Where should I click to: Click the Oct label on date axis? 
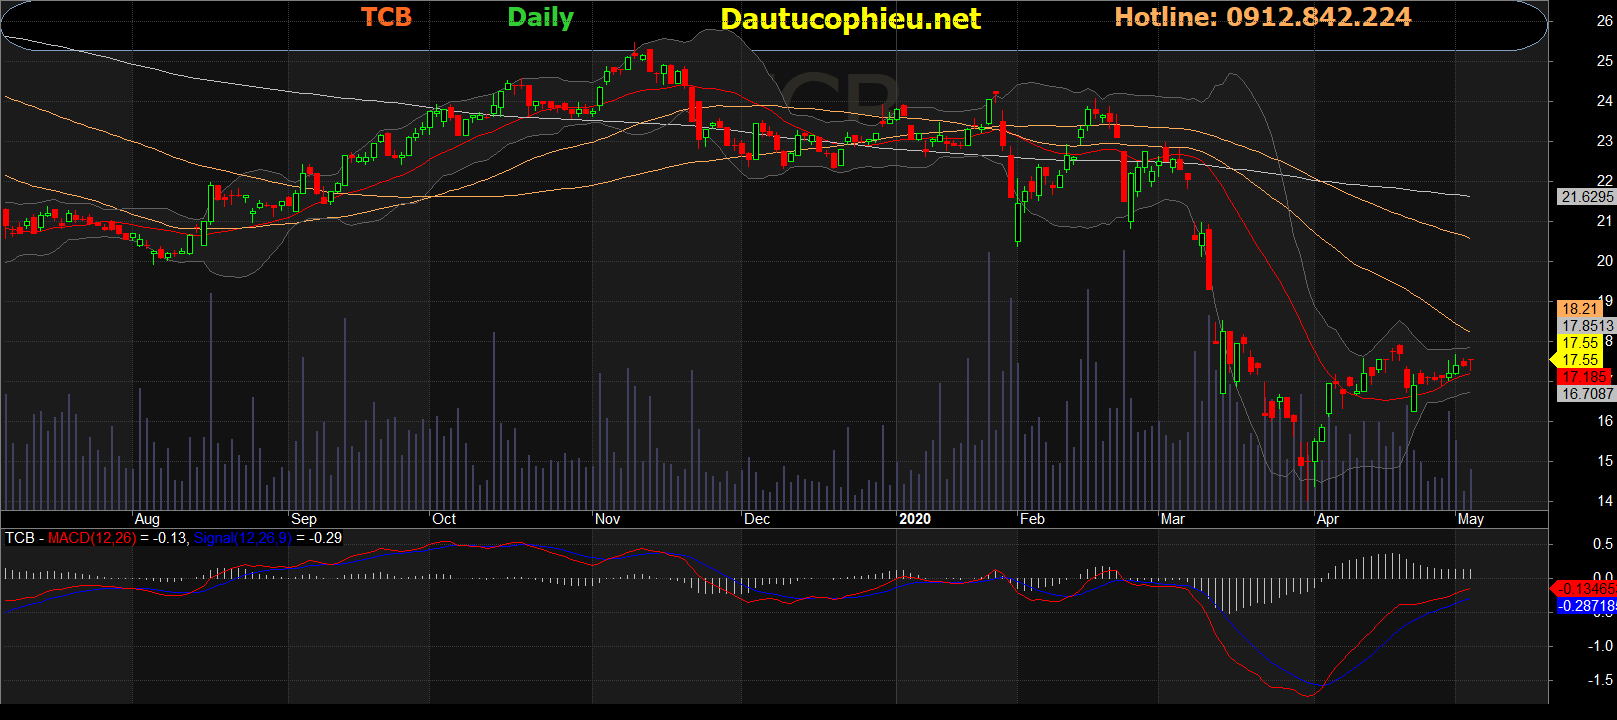[444, 519]
